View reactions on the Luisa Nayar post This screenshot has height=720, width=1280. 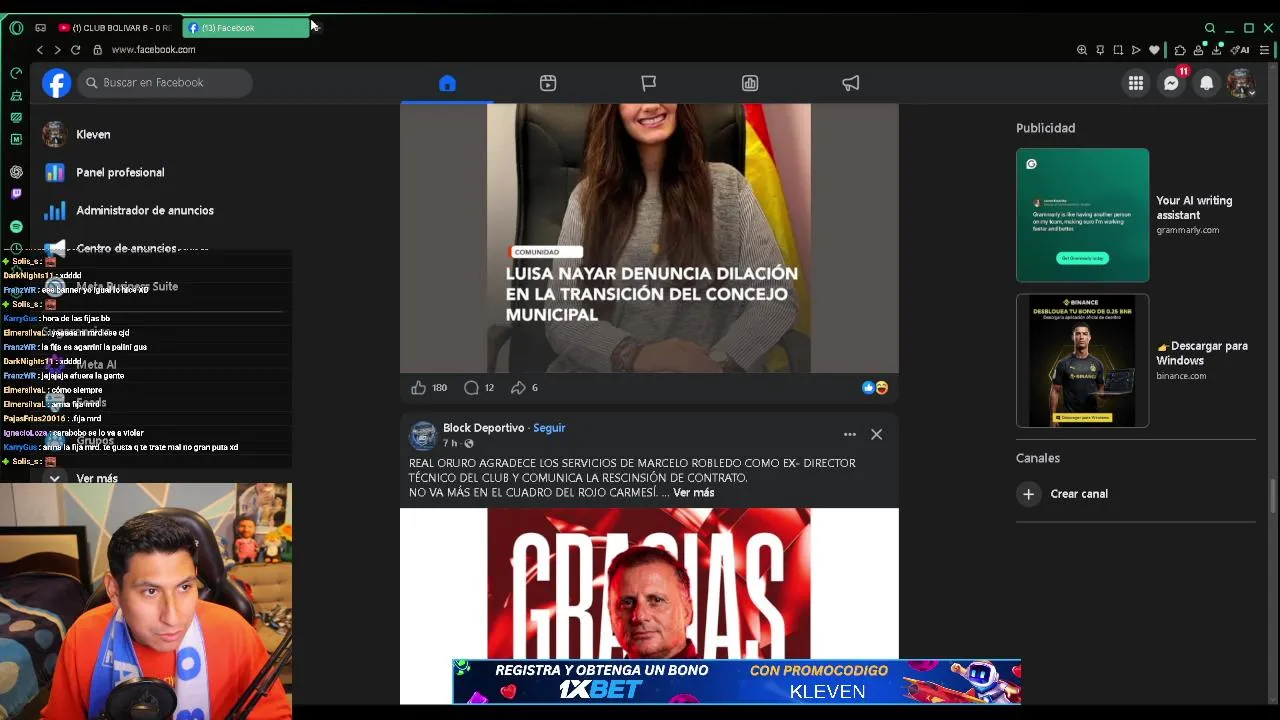(875, 388)
